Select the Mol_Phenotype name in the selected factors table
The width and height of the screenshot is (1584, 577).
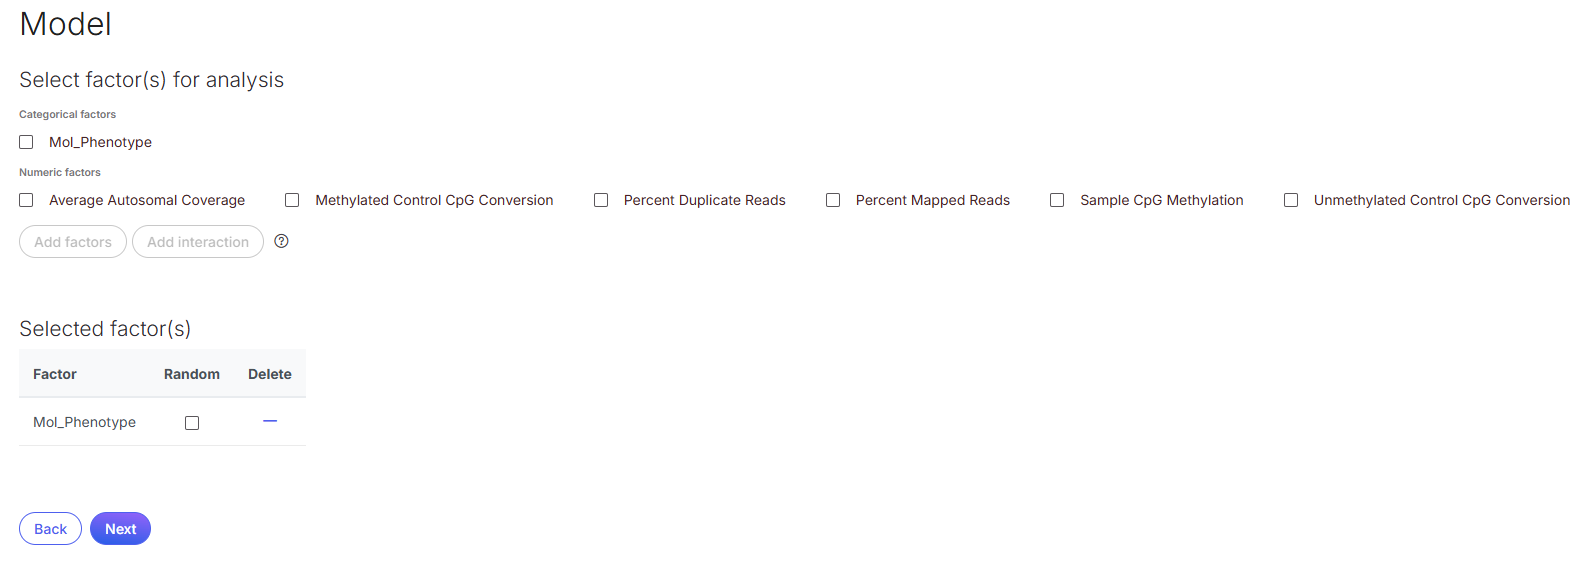click(x=85, y=422)
